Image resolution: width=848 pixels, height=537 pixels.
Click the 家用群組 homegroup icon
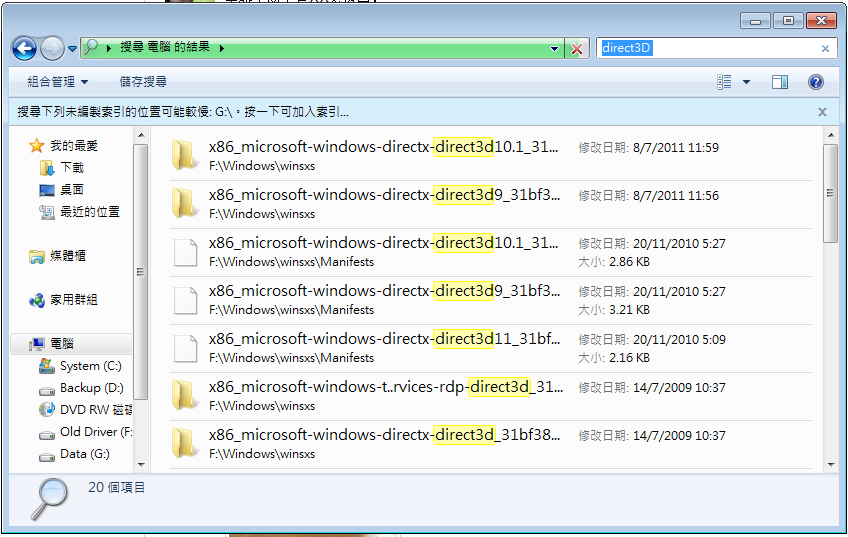pyautogui.click(x=37, y=300)
